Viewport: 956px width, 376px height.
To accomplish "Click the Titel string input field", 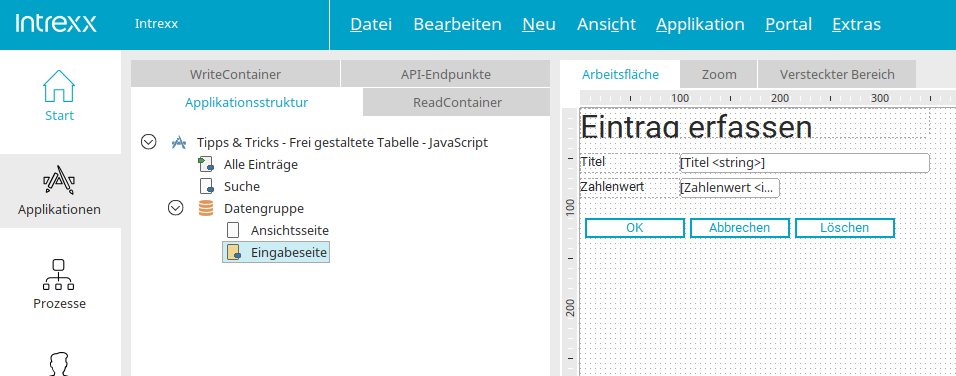I will pyautogui.click(x=804, y=163).
